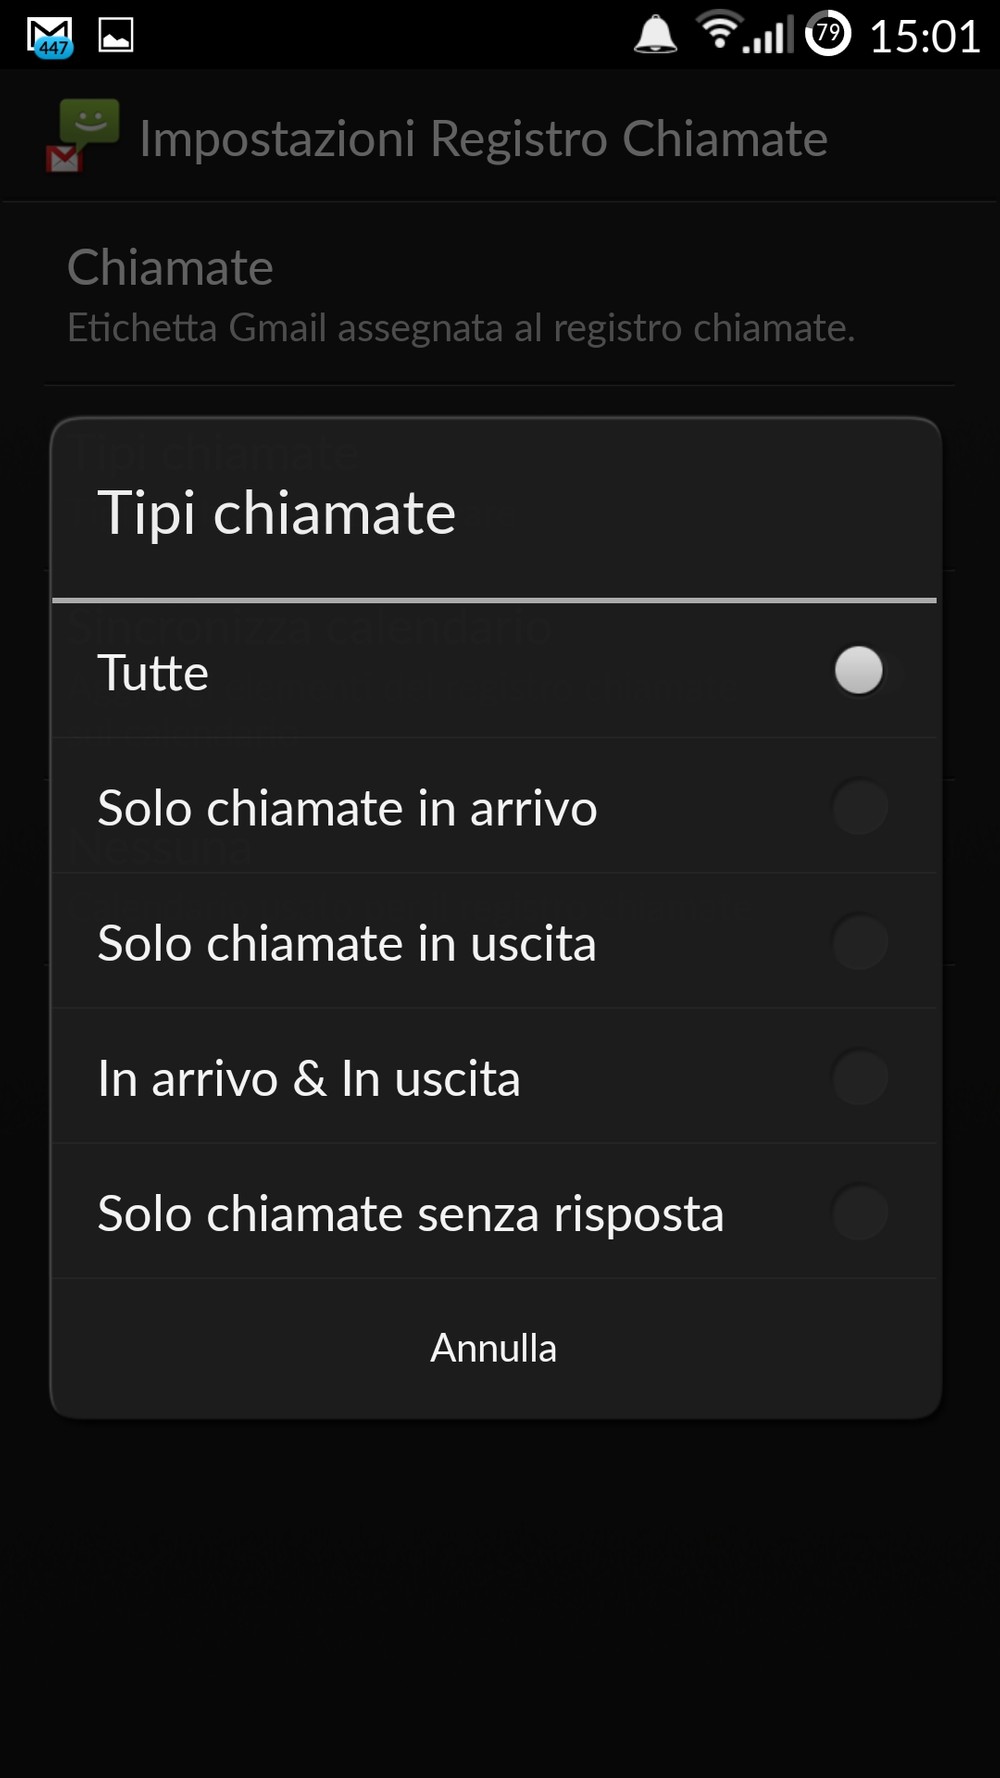The width and height of the screenshot is (1000, 1778).
Task: Select In arrivo & In uscita radio button
Action: tap(859, 1077)
